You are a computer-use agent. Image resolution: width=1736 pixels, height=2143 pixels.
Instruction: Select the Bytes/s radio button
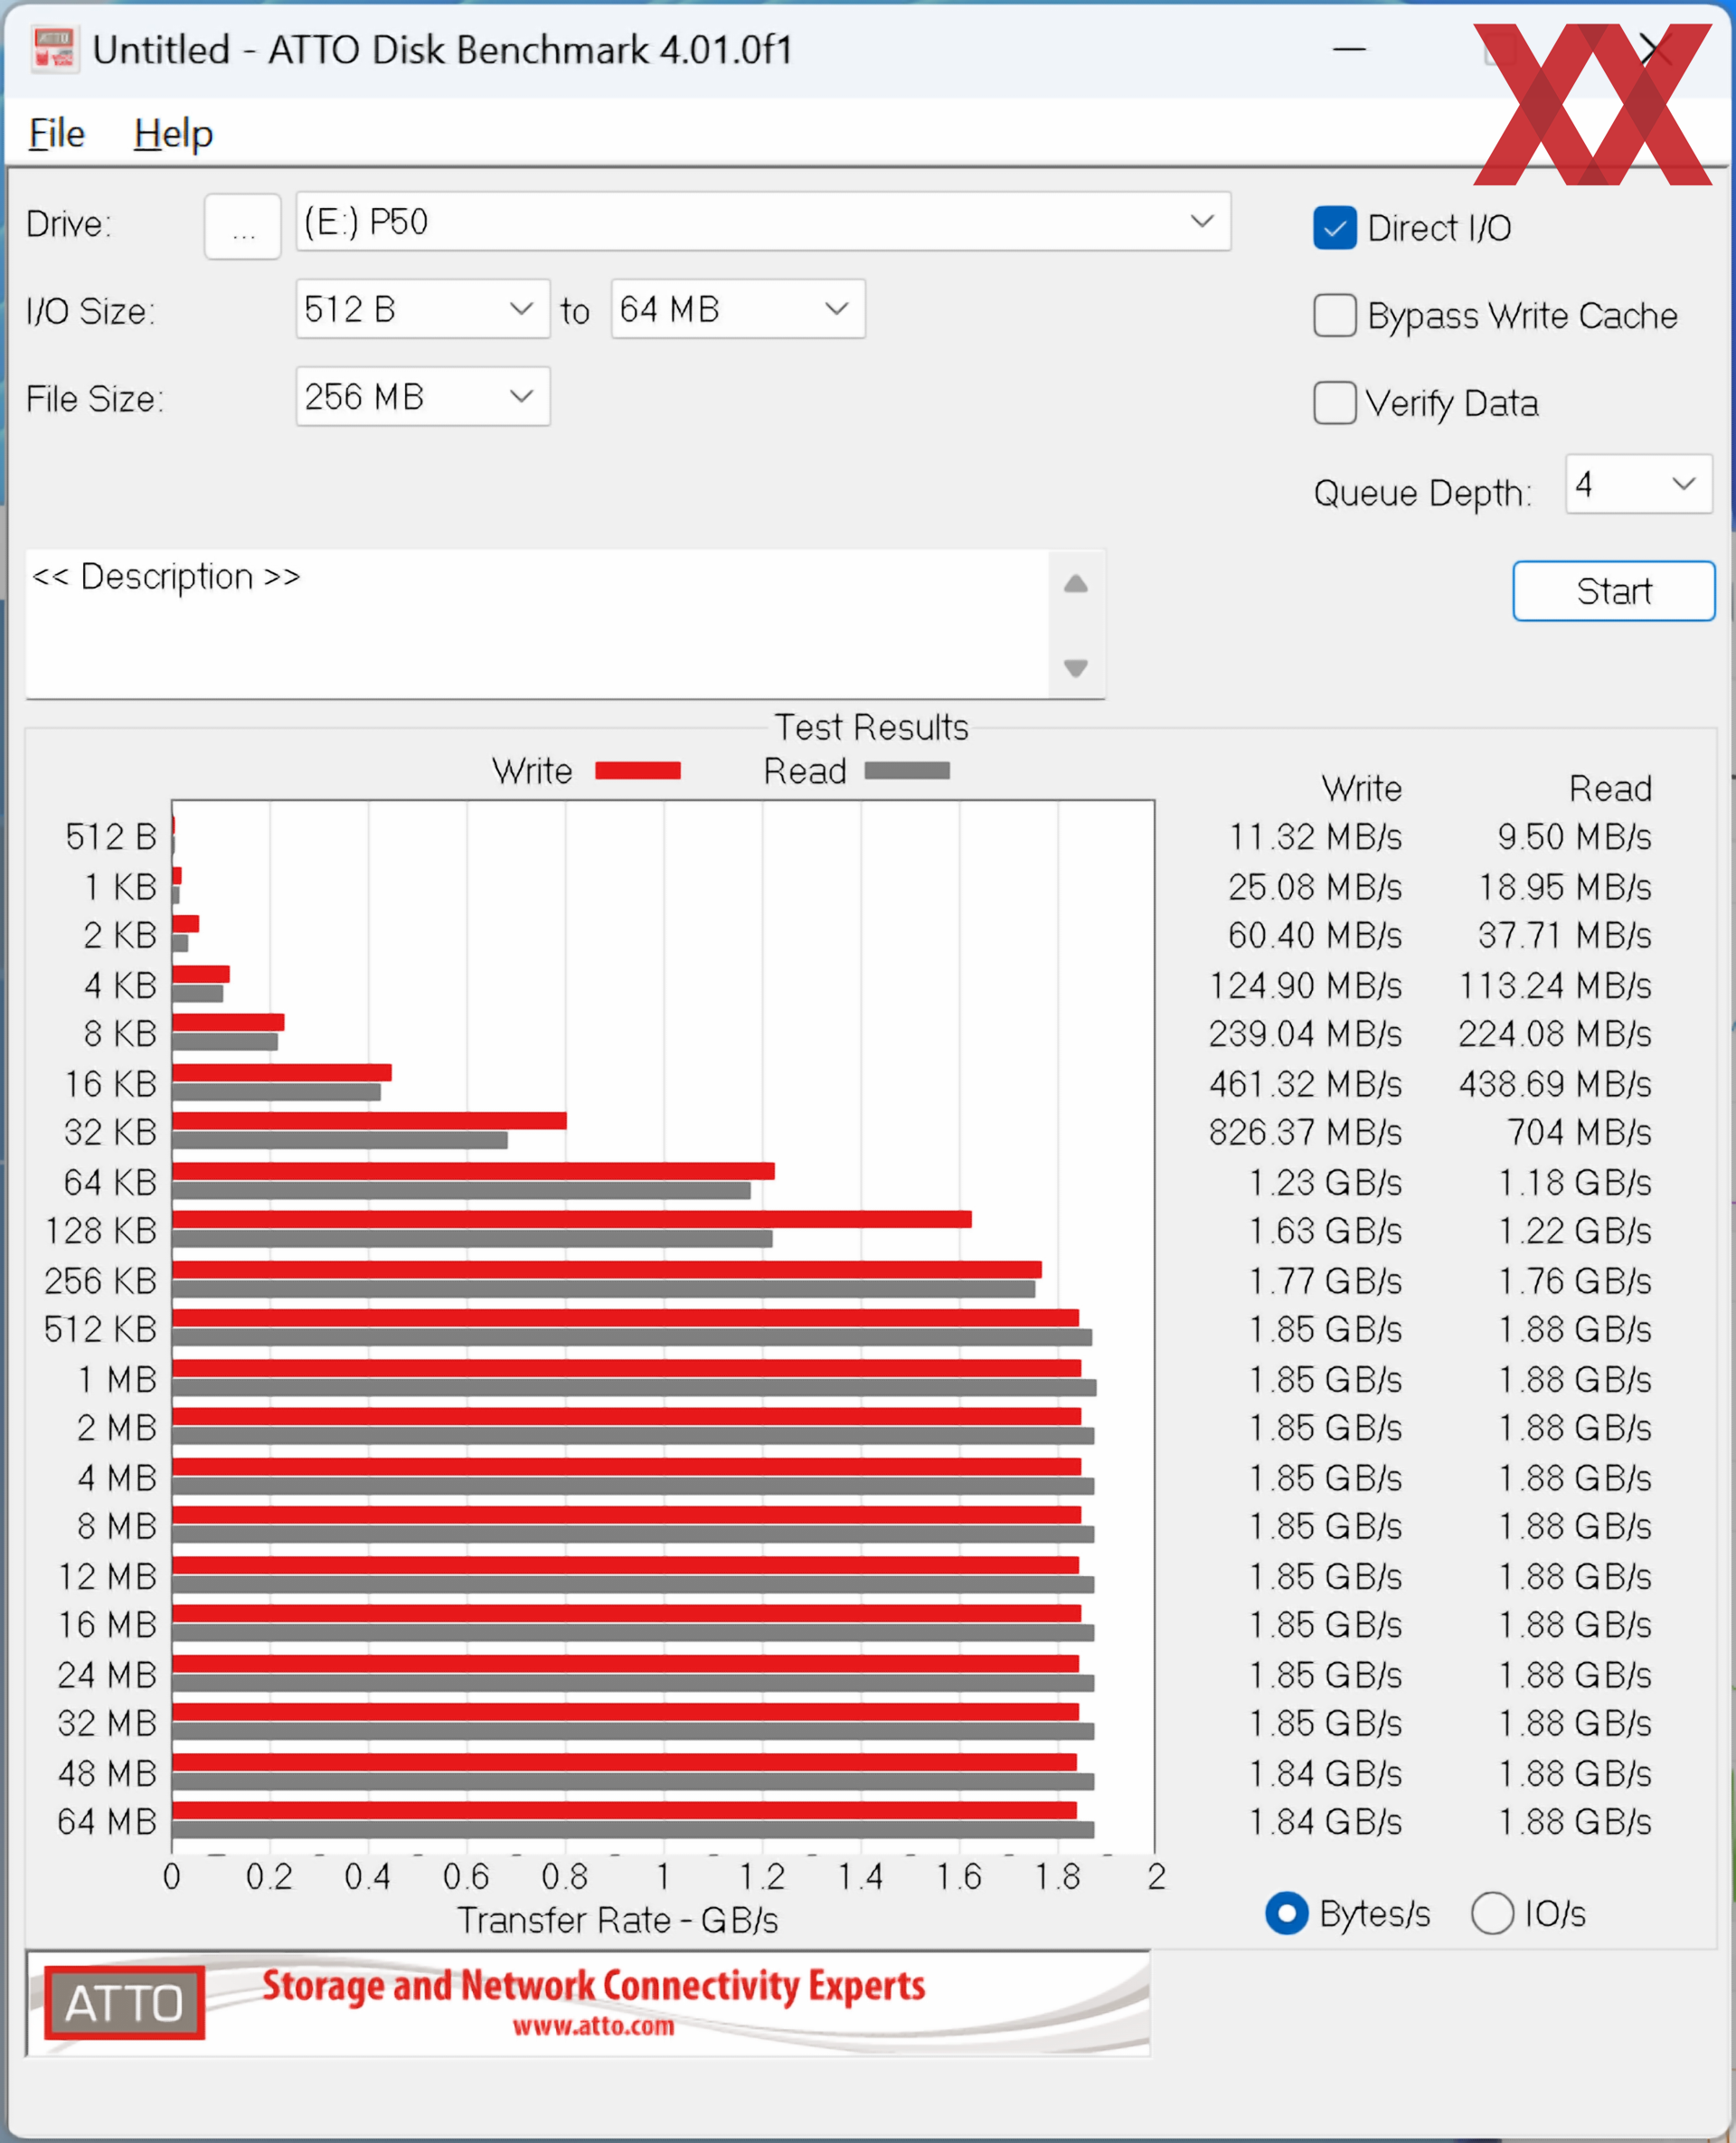pyautogui.click(x=1286, y=1913)
